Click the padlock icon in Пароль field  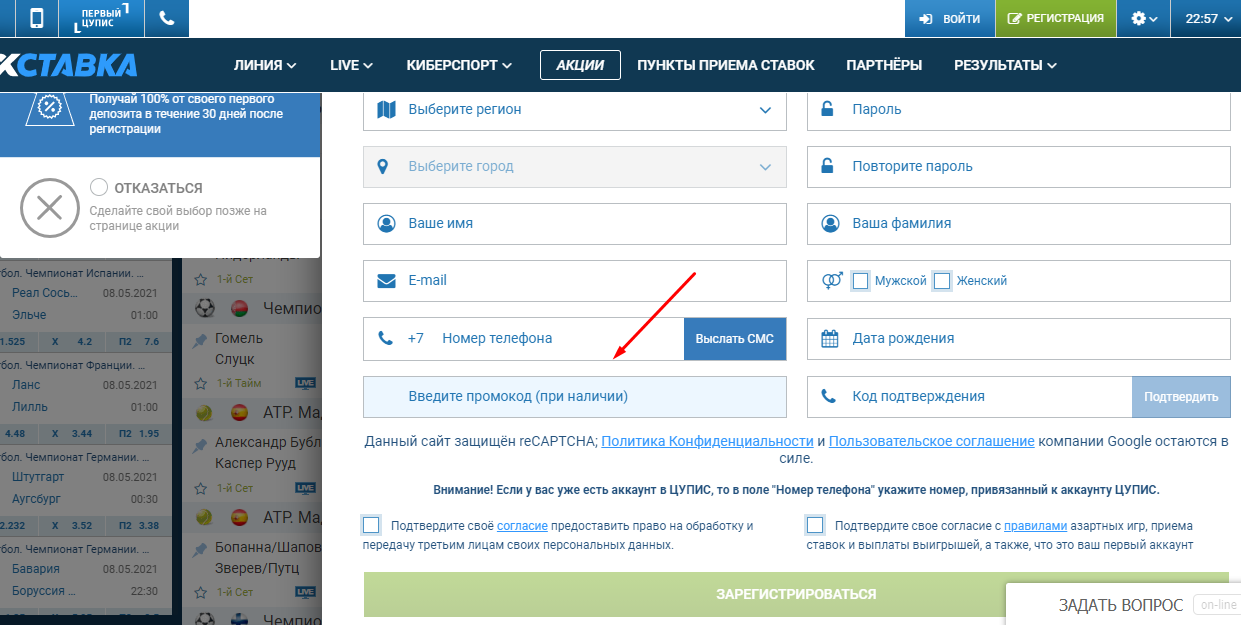[828, 109]
